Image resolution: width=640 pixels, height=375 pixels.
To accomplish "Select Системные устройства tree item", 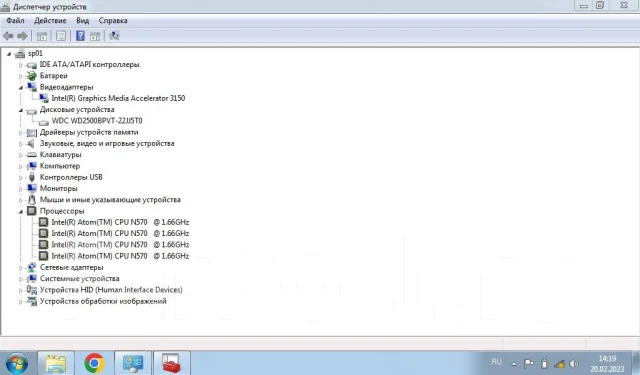I will click(x=80, y=279).
